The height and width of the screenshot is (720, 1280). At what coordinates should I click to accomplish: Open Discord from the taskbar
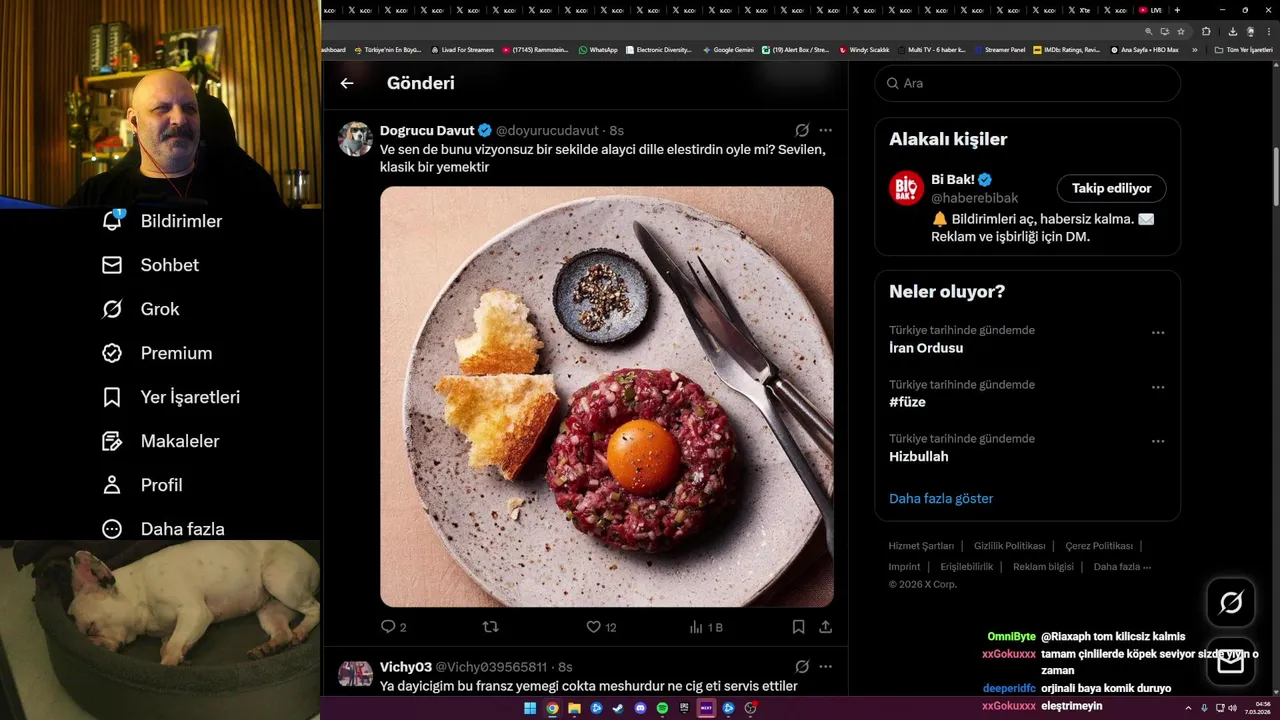[x=640, y=708]
